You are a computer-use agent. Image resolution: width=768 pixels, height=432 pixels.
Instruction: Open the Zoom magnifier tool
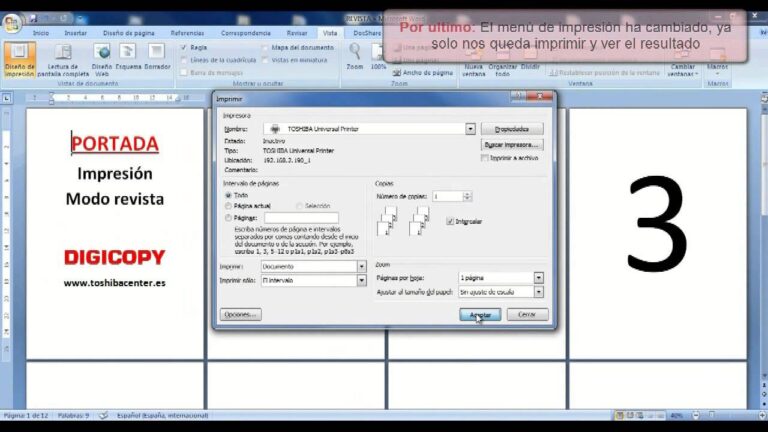(x=355, y=56)
